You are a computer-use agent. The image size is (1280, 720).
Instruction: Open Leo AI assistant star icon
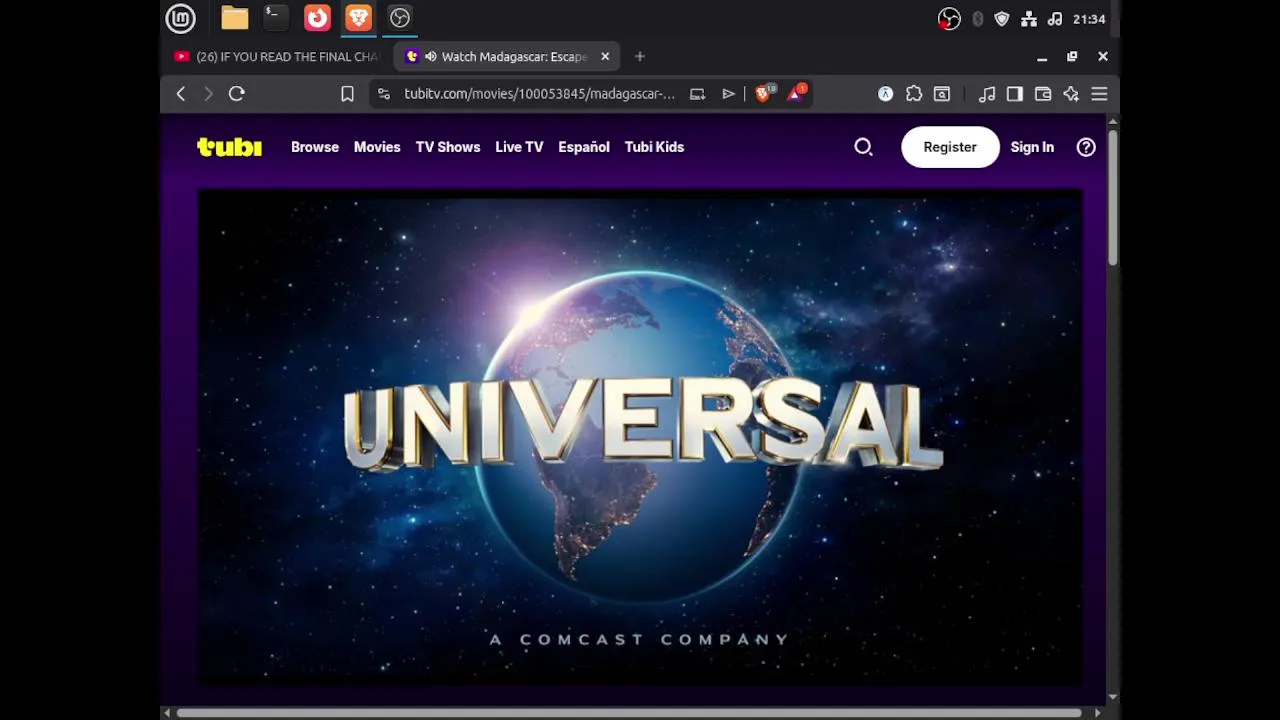point(1071,94)
